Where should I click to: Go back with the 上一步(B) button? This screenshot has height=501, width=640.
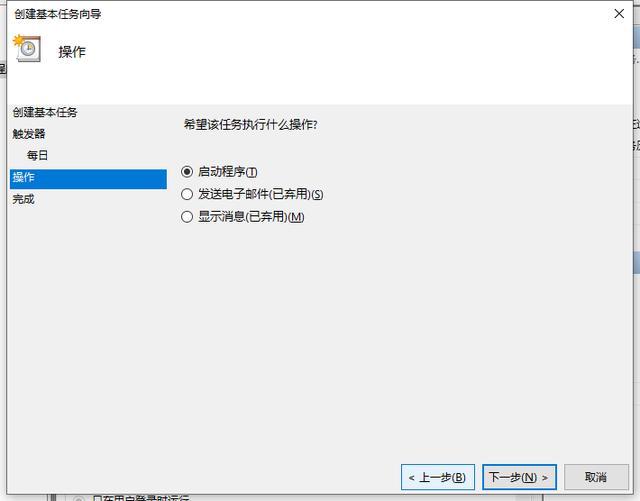tap(438, 477)
